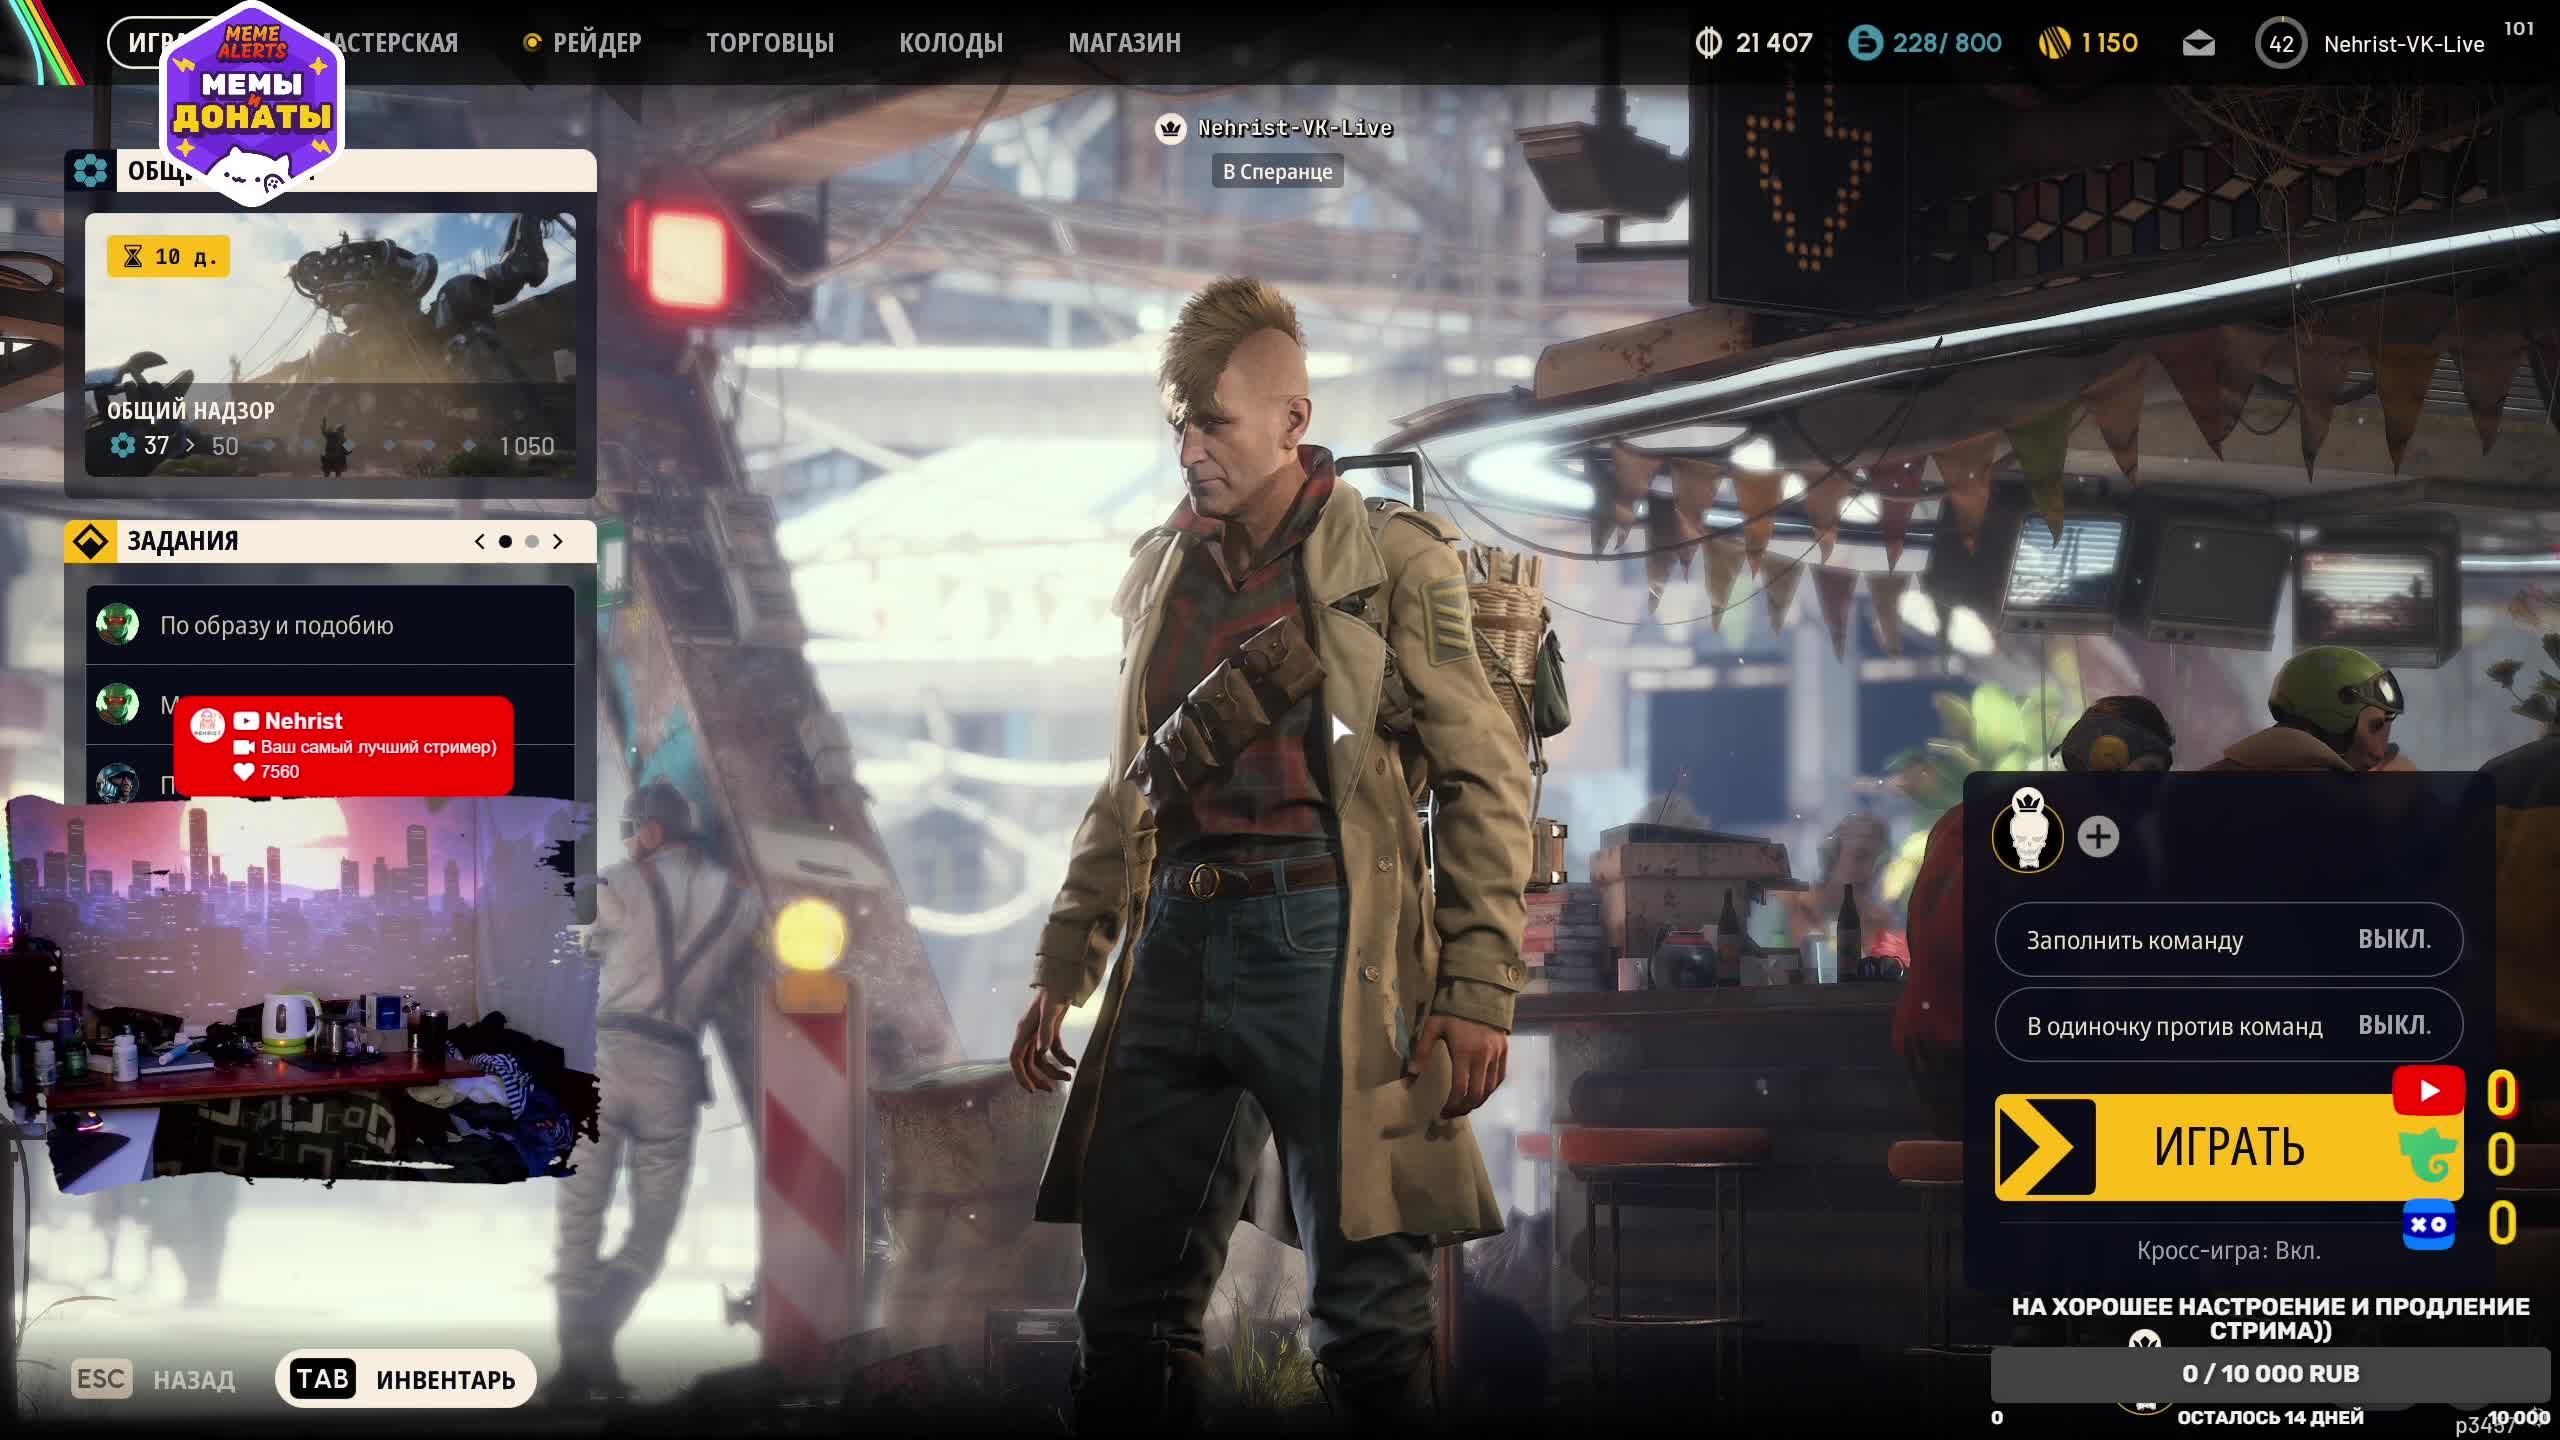Screen dimensions: 2560x1440
Task: Toggle Заполнить команду setting
Action: (x=2228, y=940)
